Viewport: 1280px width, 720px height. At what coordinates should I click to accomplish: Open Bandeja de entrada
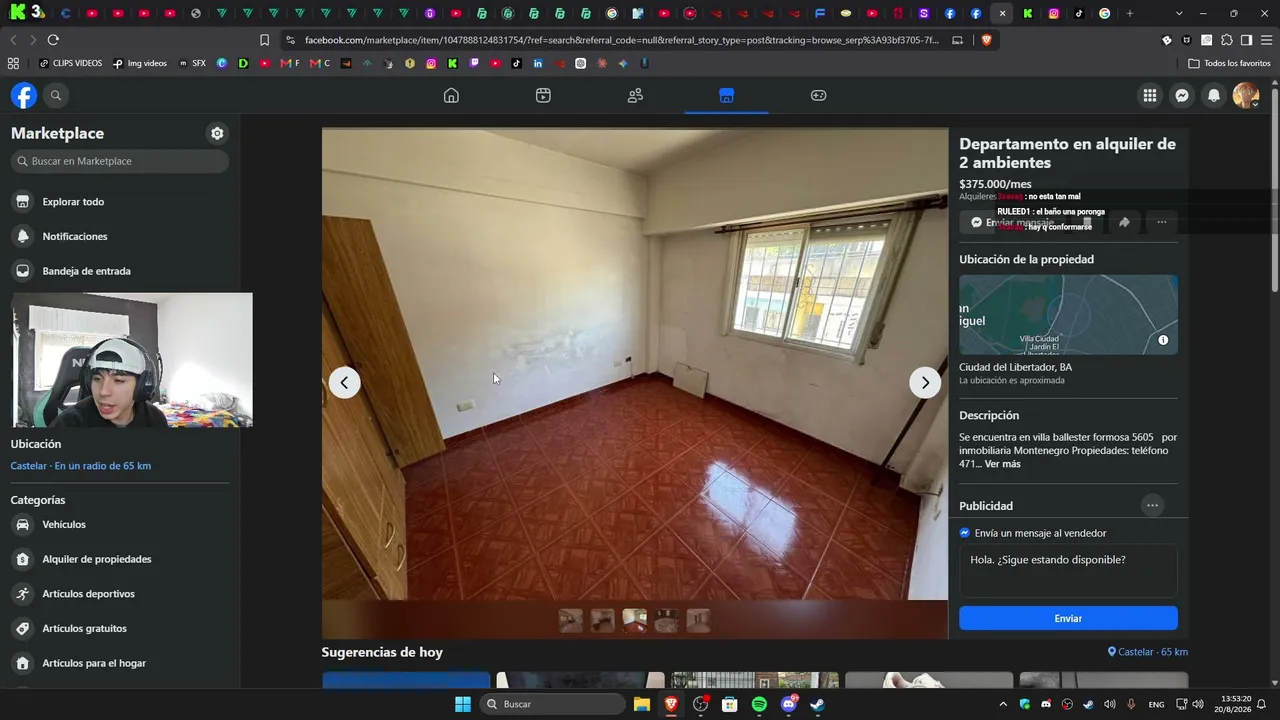point(120,271)
